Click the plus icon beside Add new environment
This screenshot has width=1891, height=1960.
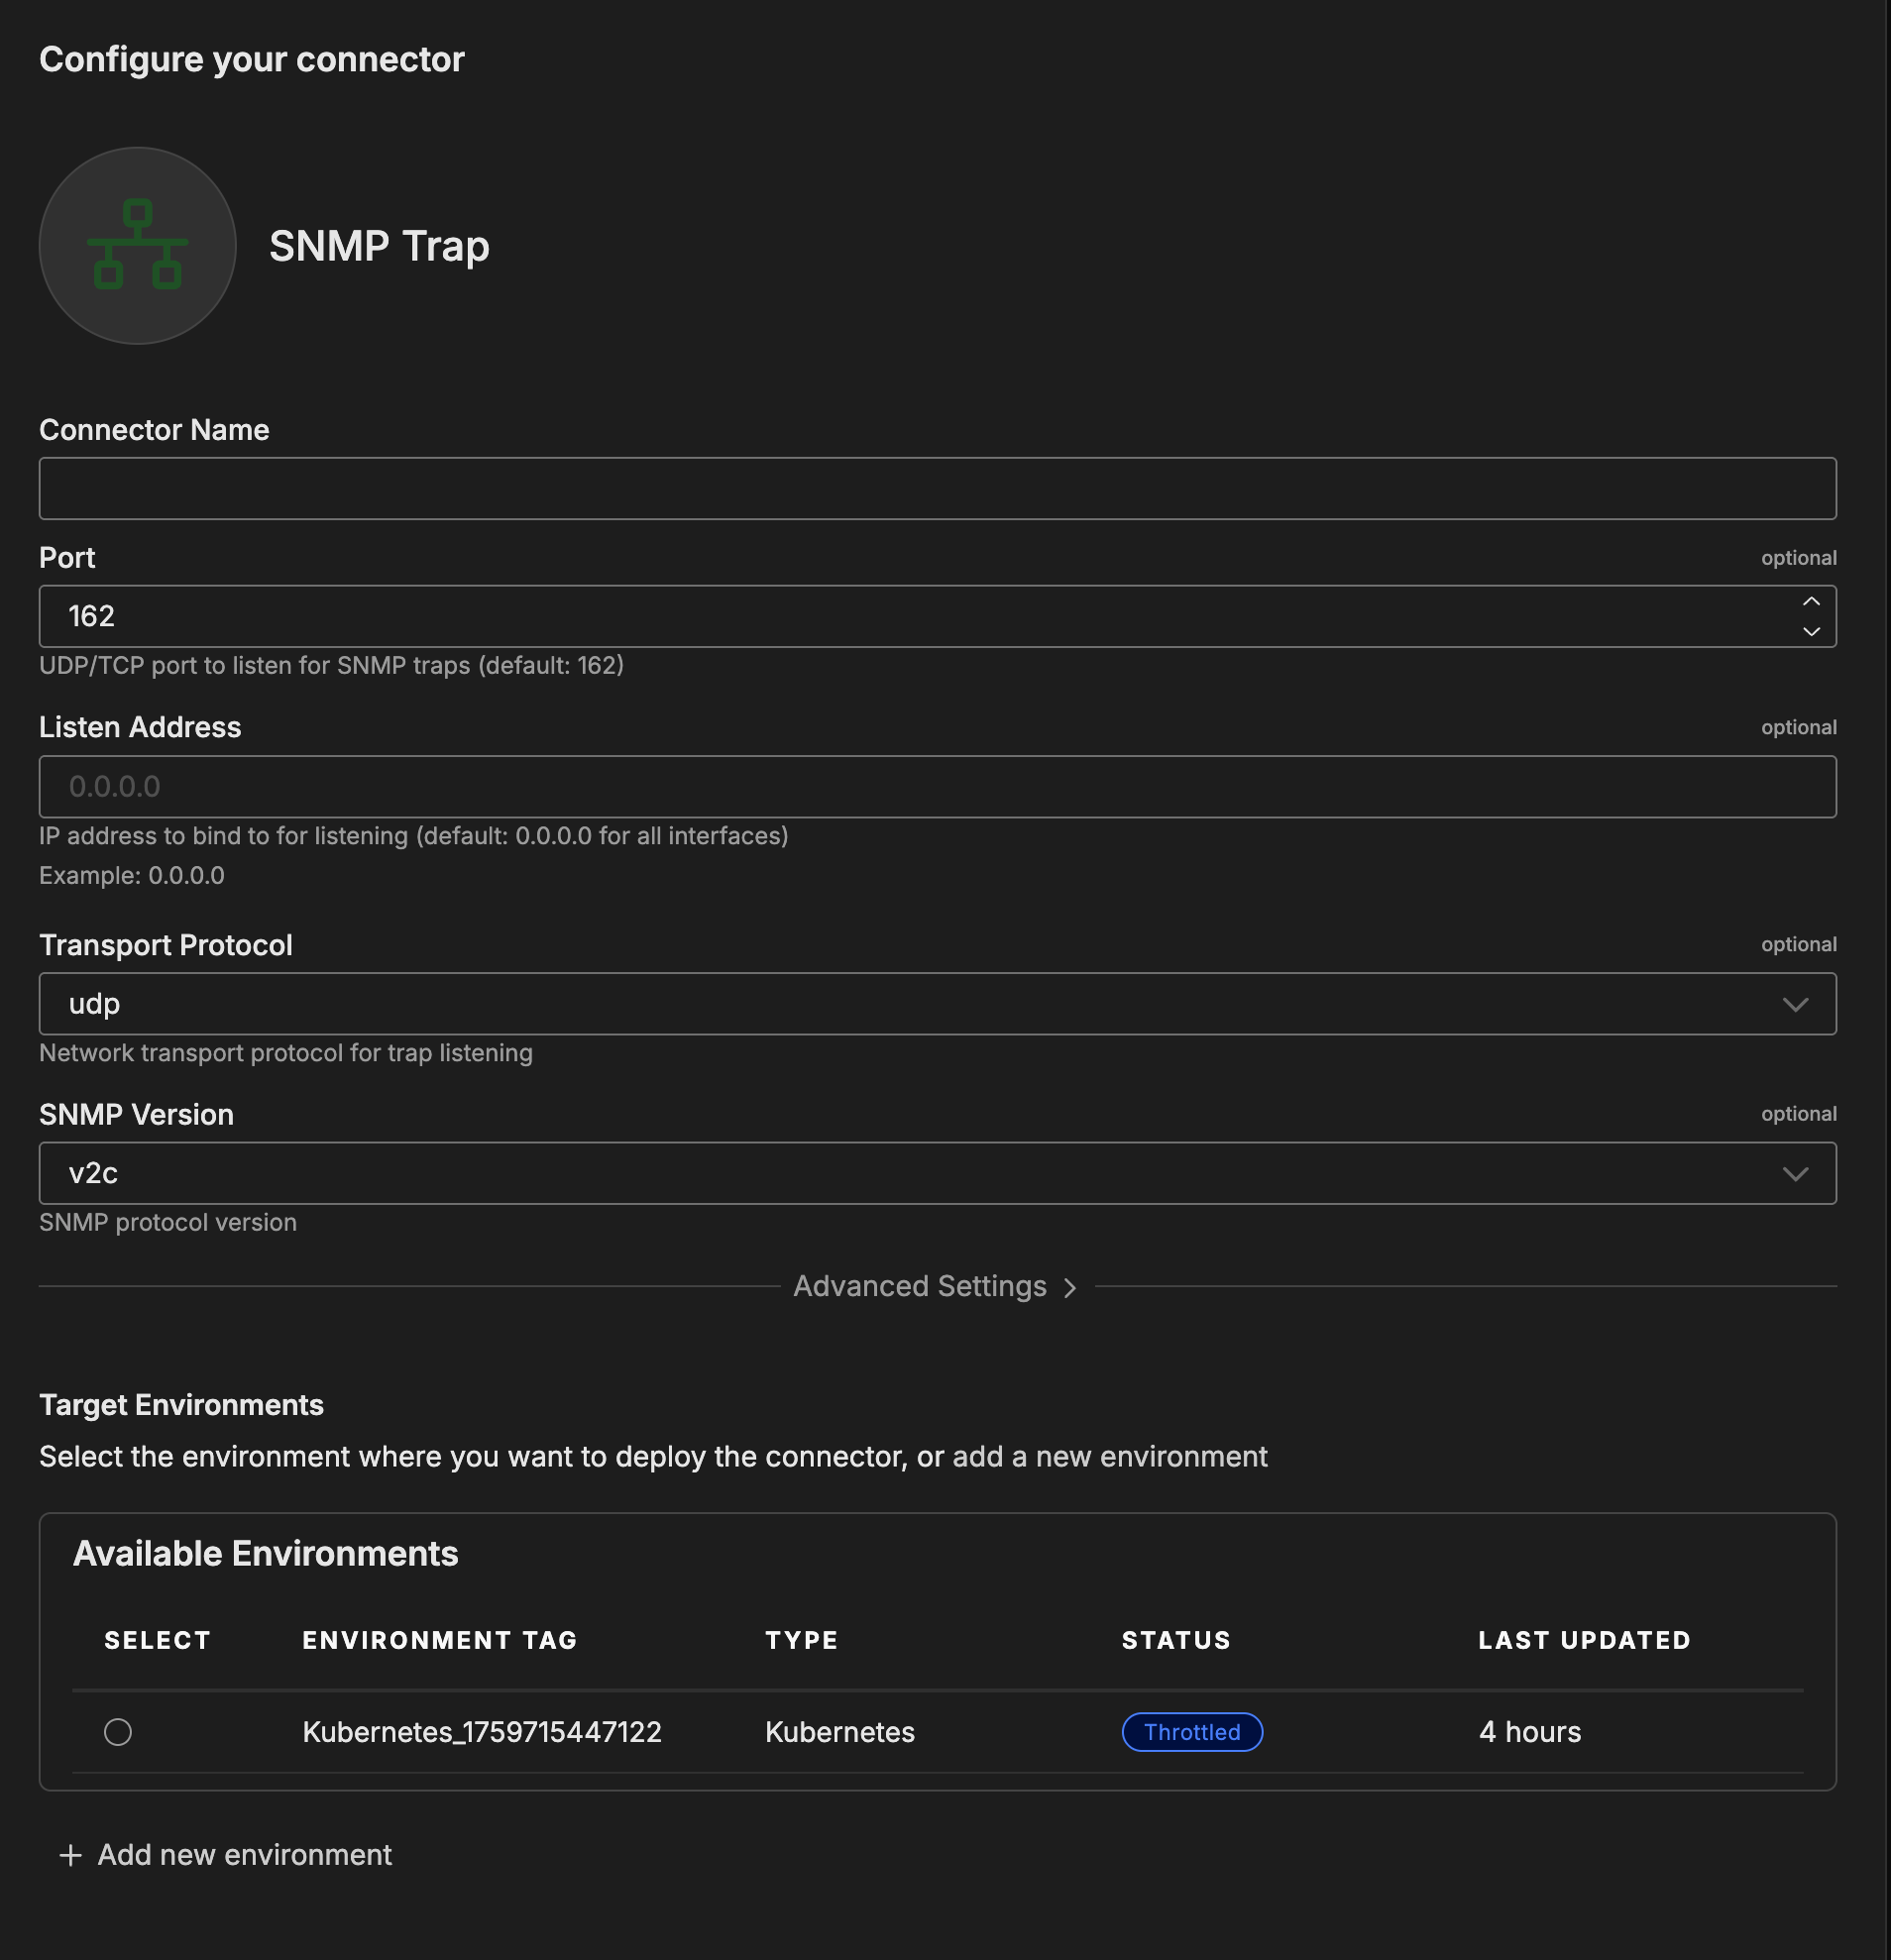70,1855
